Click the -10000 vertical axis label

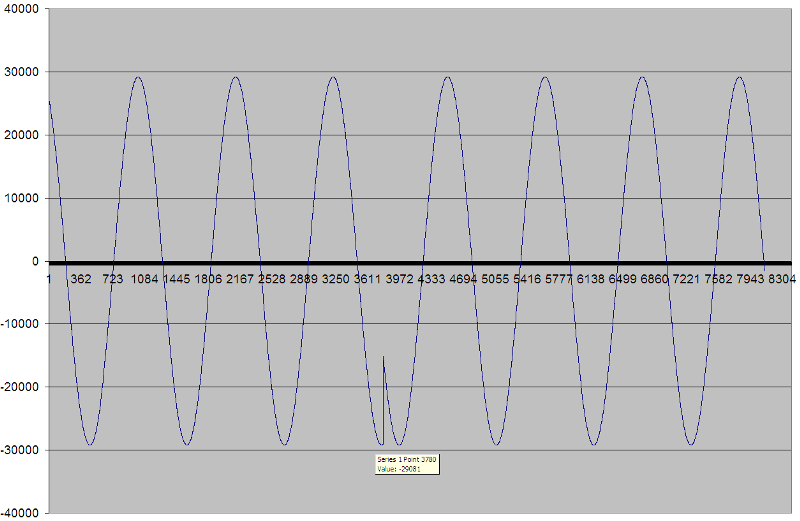[x=20, y=324]
